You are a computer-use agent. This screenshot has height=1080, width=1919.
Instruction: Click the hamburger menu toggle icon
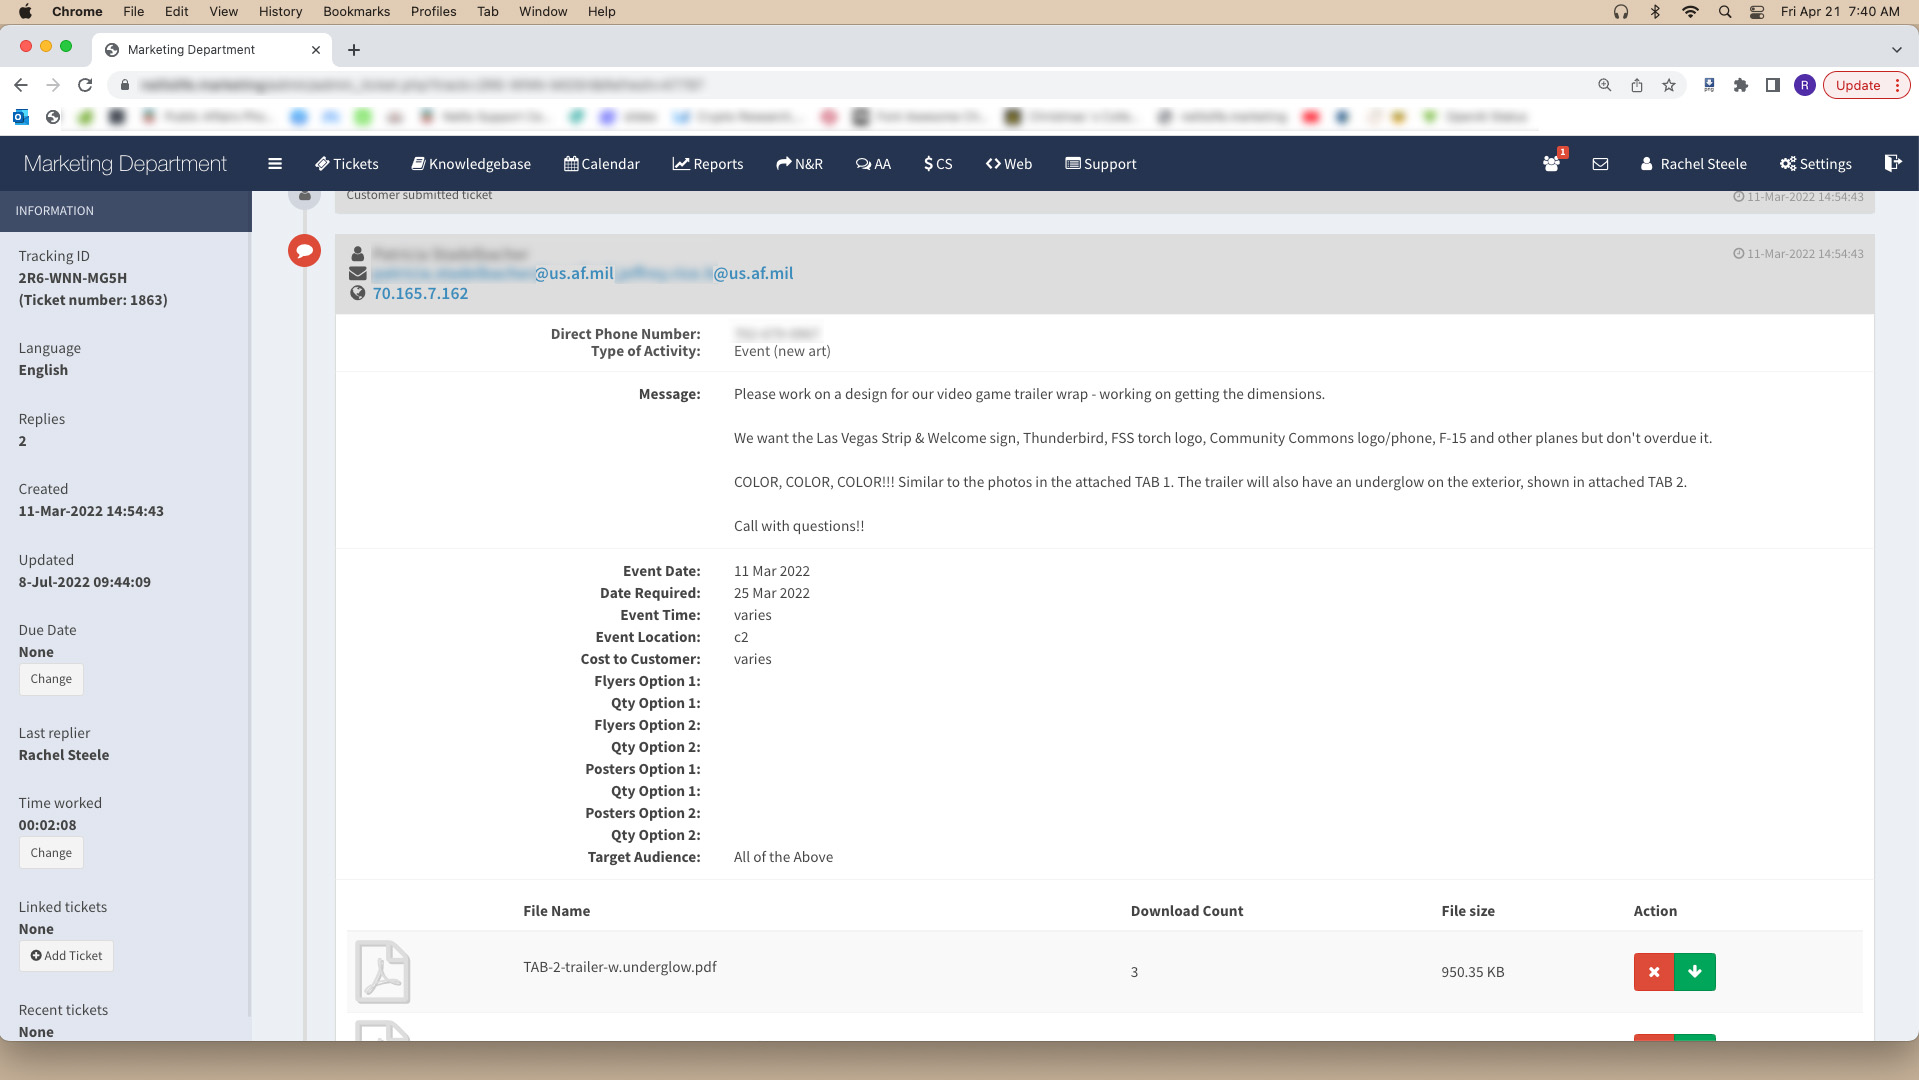[275, 164]
